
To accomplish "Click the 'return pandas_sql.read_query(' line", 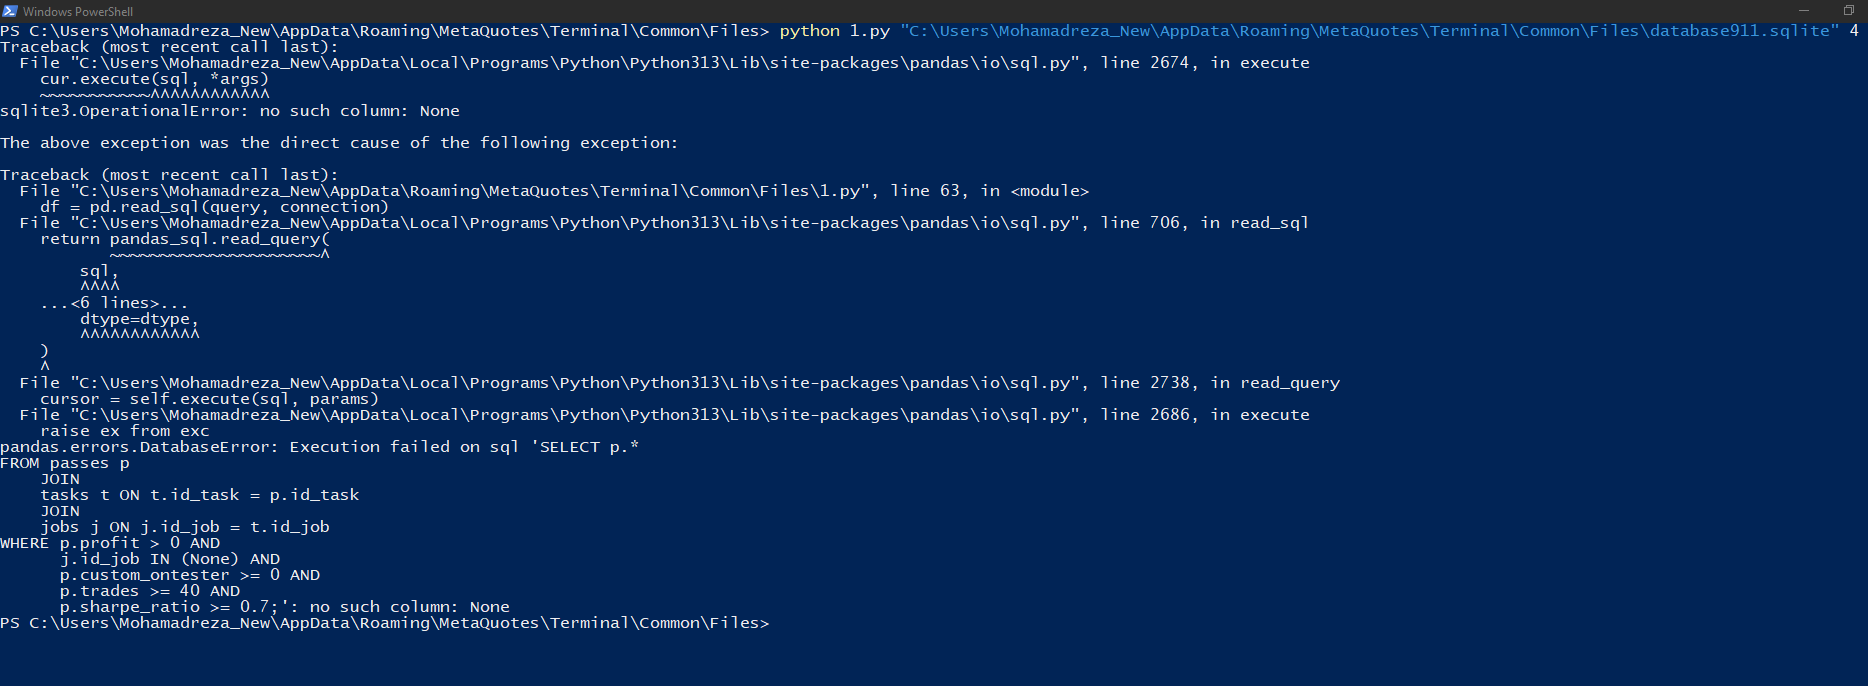I will click(x=185, y=239).
